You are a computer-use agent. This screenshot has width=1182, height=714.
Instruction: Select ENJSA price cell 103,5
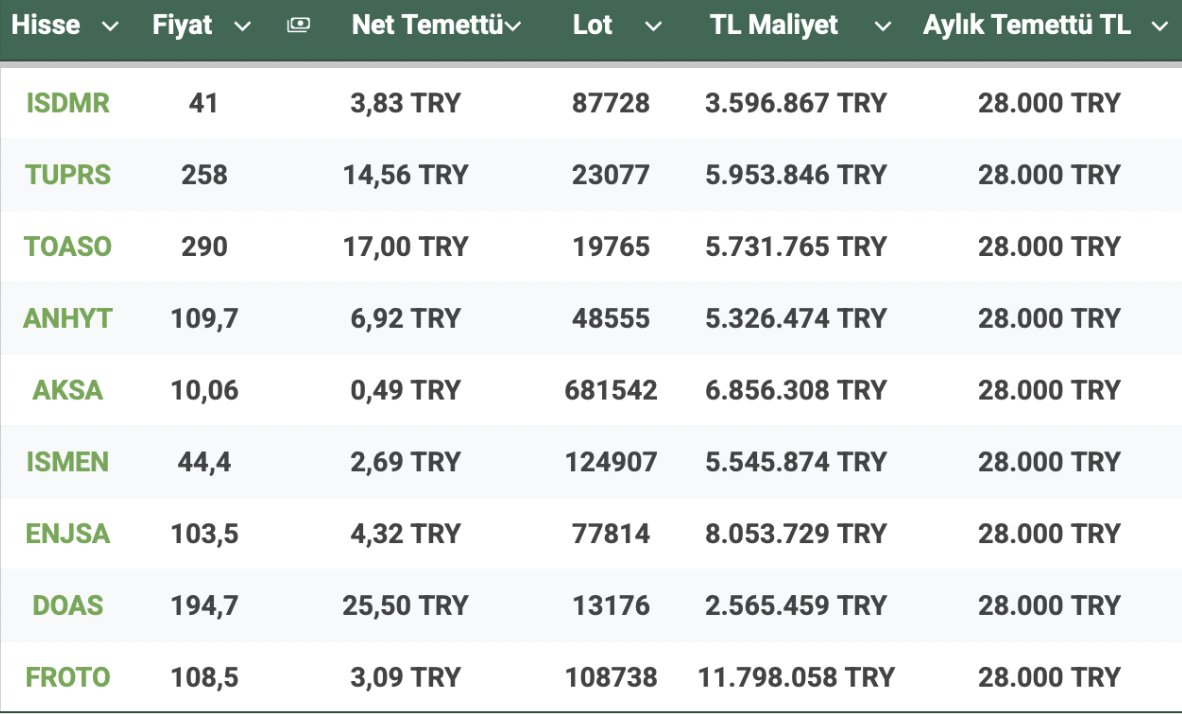click(x=204, y=533)
